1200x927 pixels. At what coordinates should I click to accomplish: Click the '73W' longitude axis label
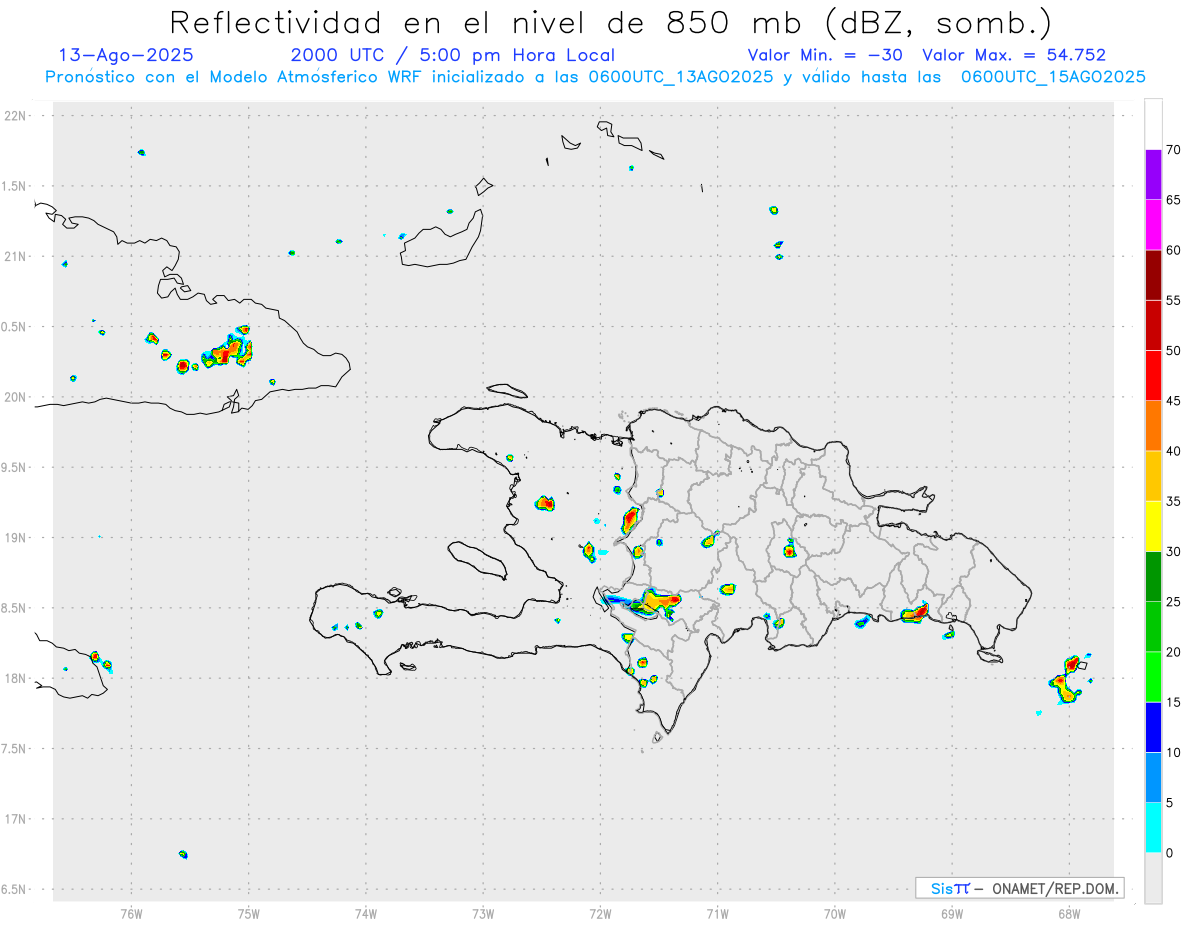coord(483,914)
